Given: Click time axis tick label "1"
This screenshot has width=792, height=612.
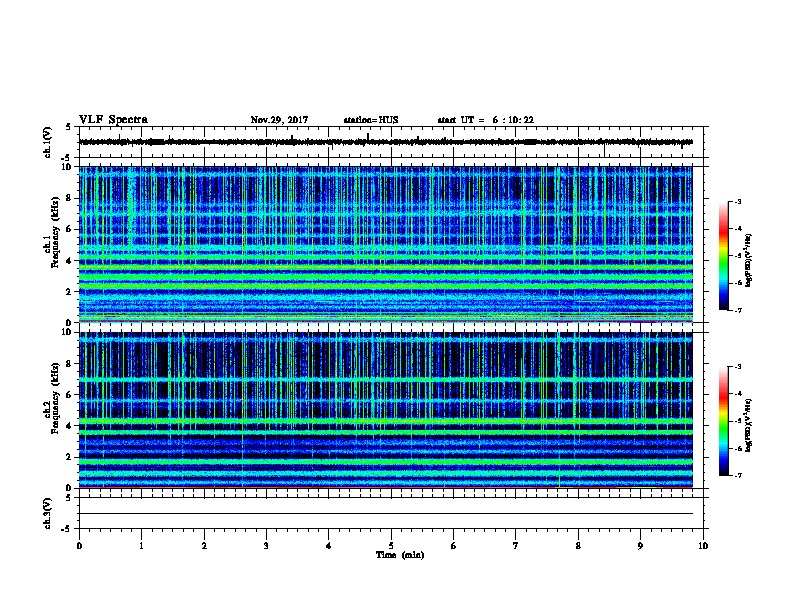Looking at the screenshot, I should click(142, 545).
